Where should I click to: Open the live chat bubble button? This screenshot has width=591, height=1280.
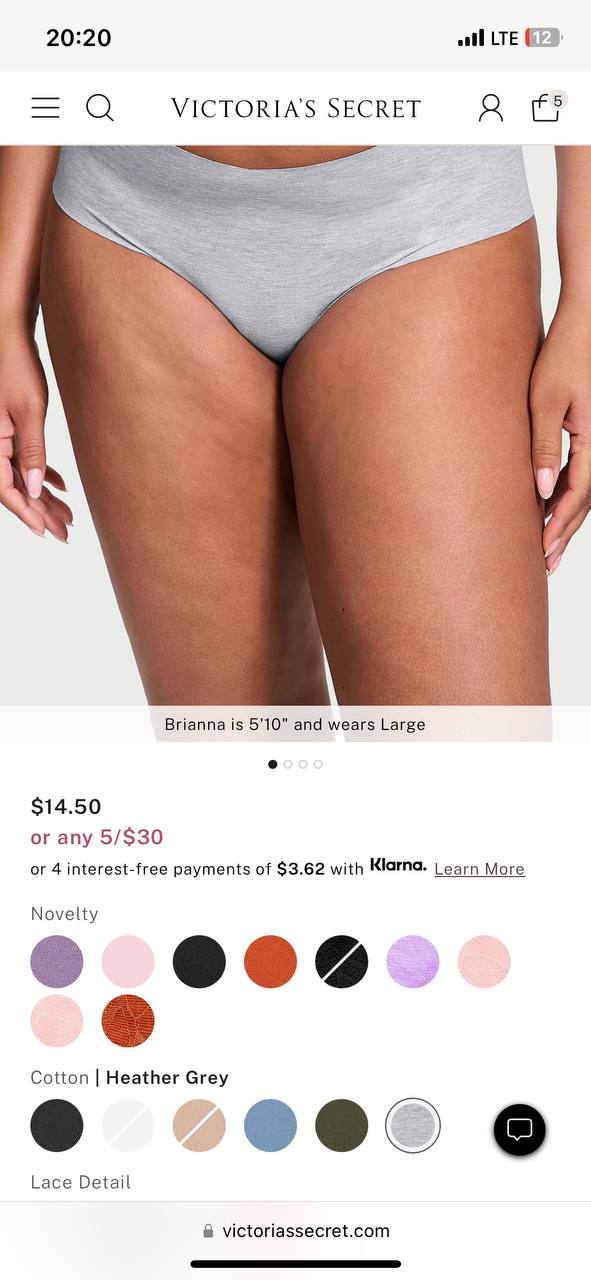(x=520, y=1130)
